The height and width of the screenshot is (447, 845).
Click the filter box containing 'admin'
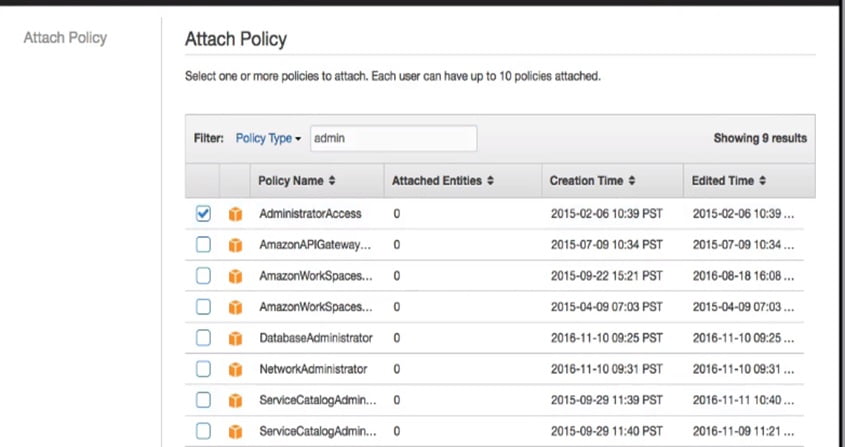[393, 139]
